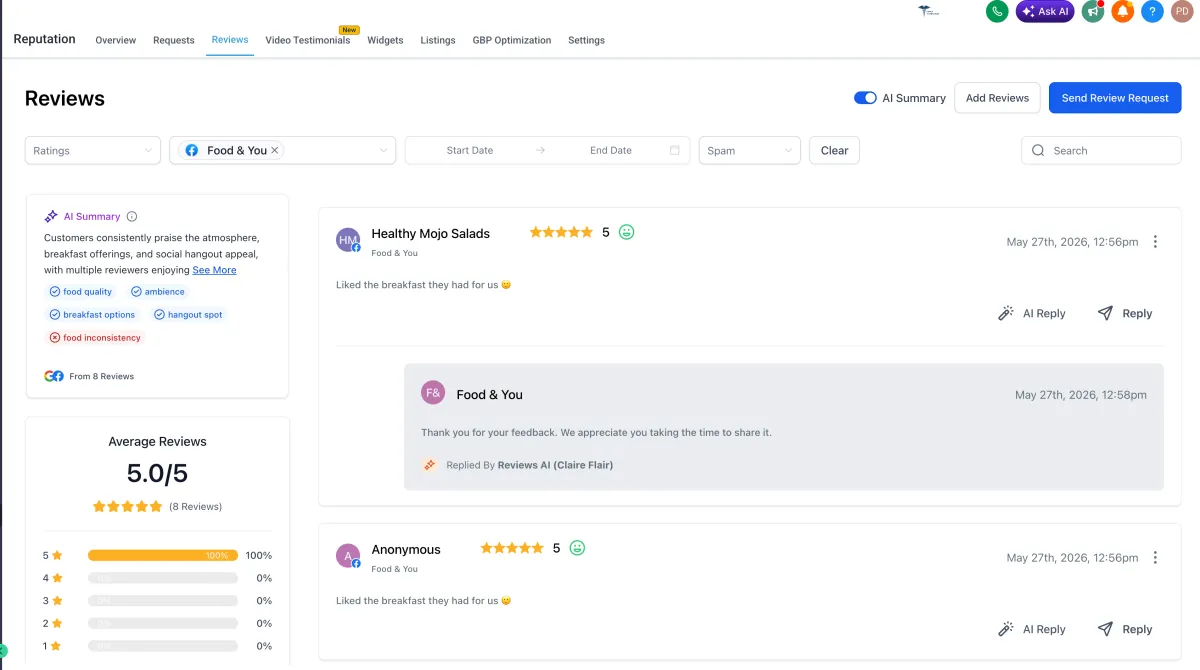Select the food quality tag
The image size is (1200, 670).
point(81,292)
